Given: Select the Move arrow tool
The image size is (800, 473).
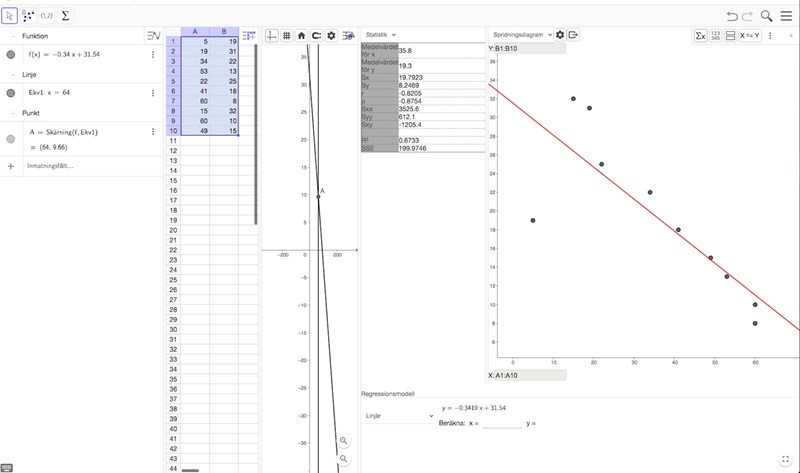Looking at the screenshot, I should click(x=10, y=16).
